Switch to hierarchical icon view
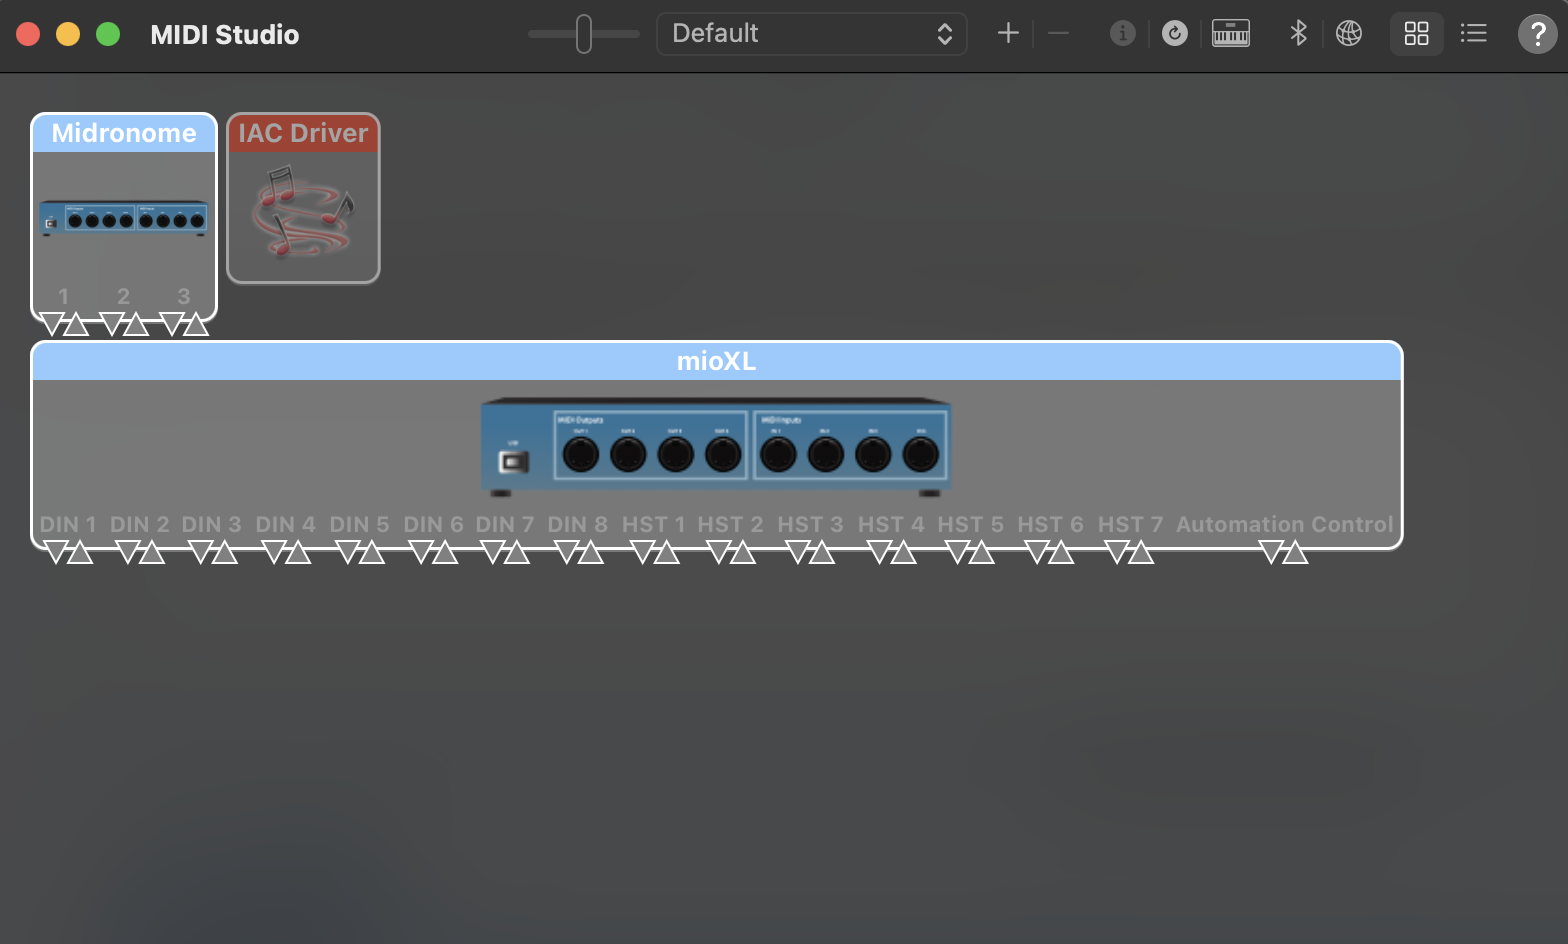1568x944 pixels. tap(1416, 34)
